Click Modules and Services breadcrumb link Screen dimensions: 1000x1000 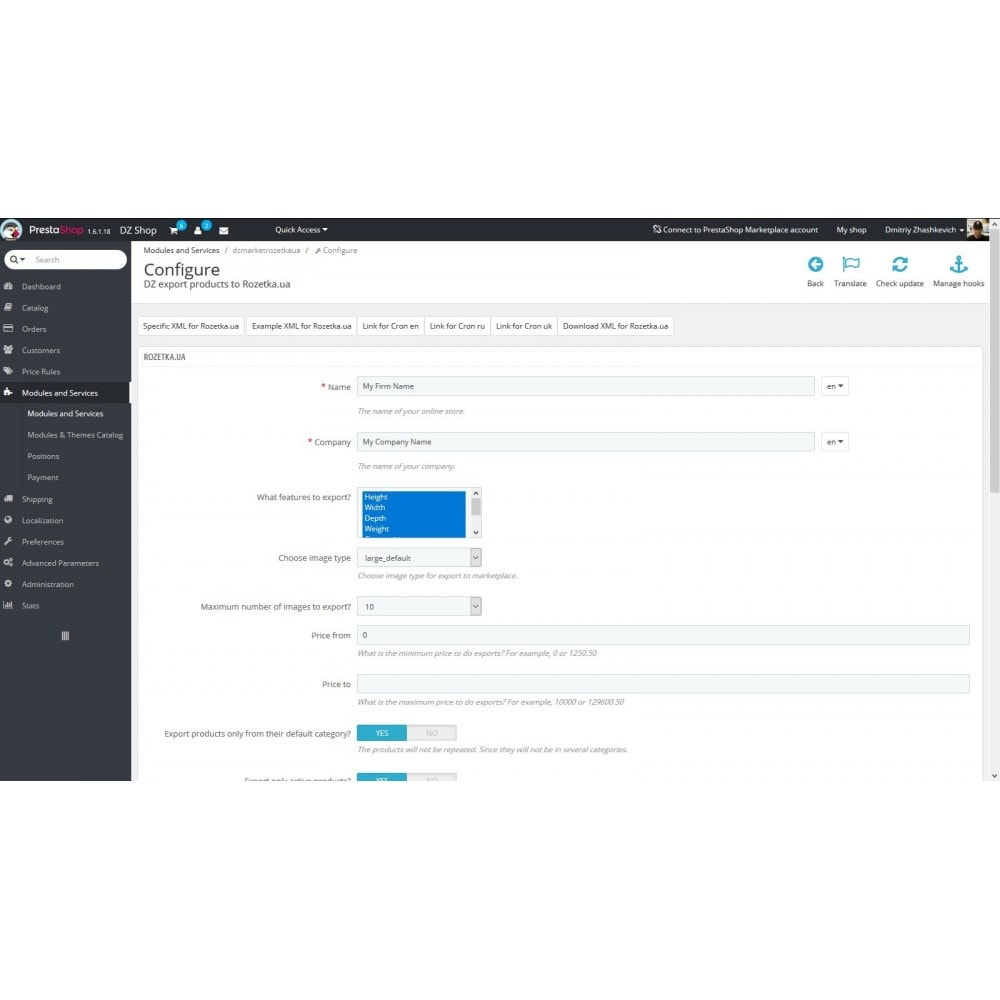181,251
